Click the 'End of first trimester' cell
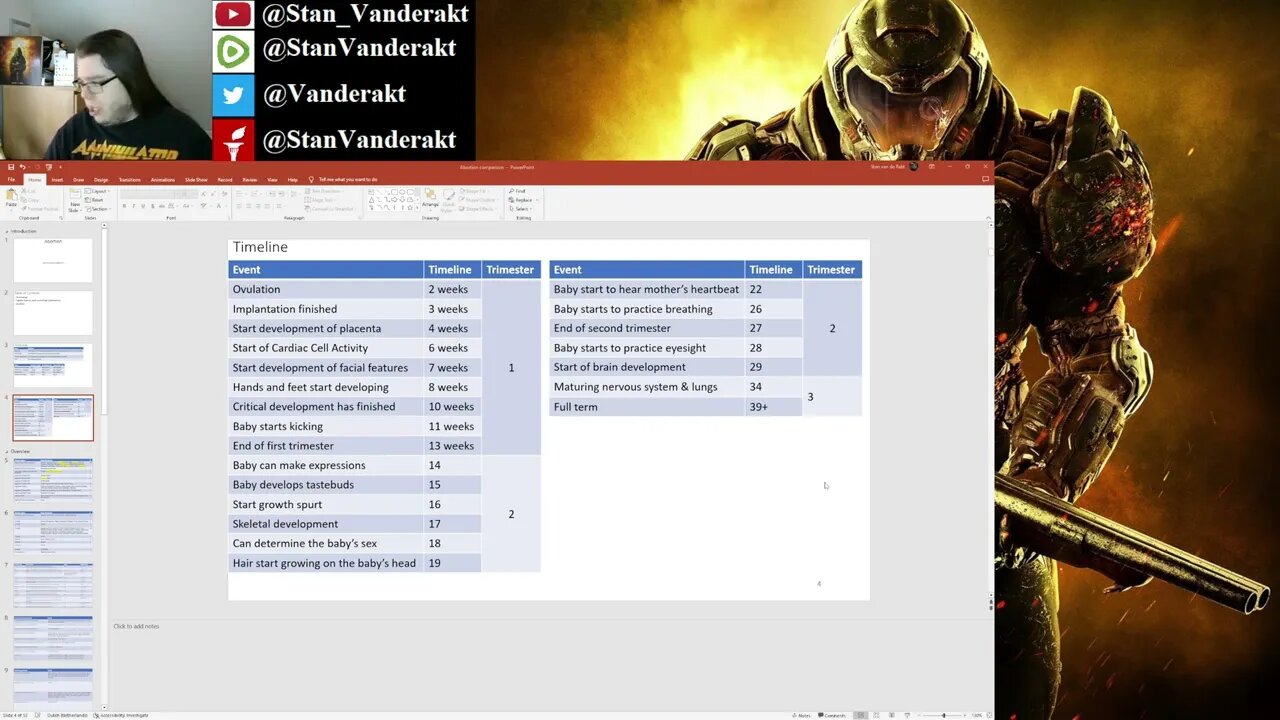1280x720 pixels. 326,446
